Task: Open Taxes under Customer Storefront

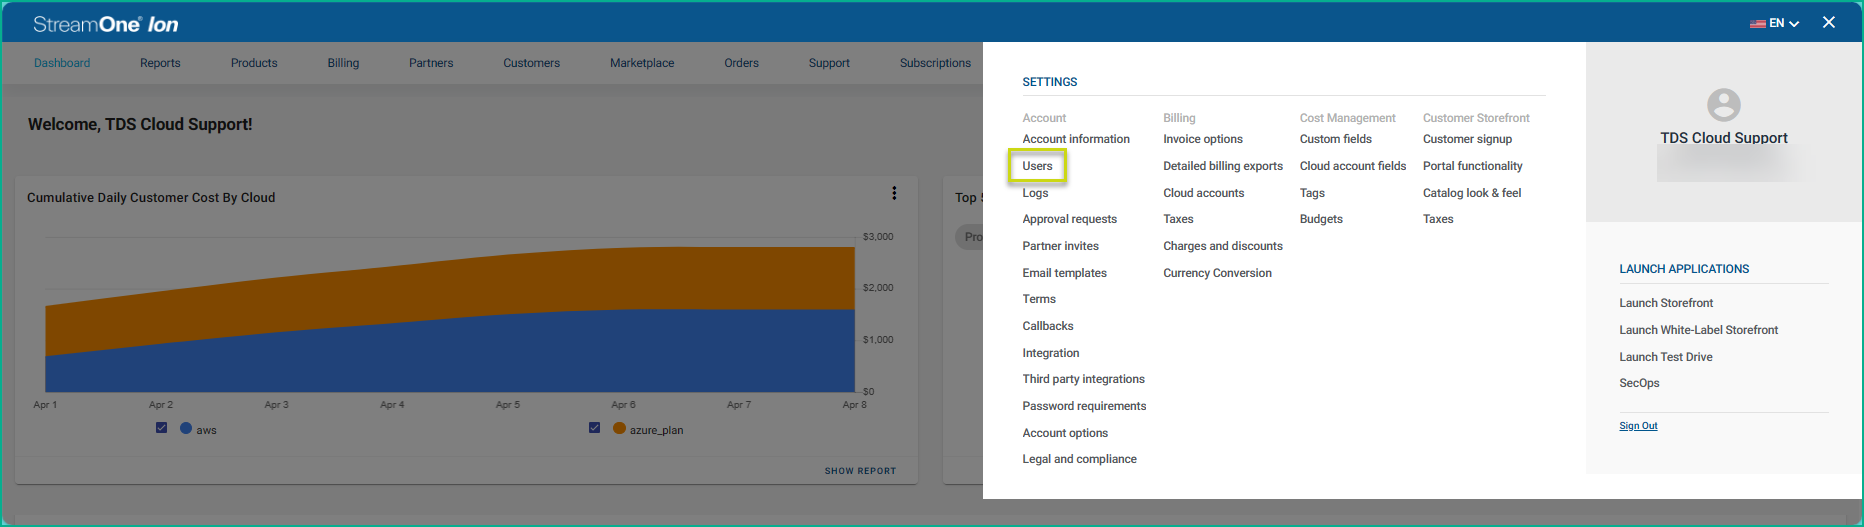Action: click(x=1438, y=219)
